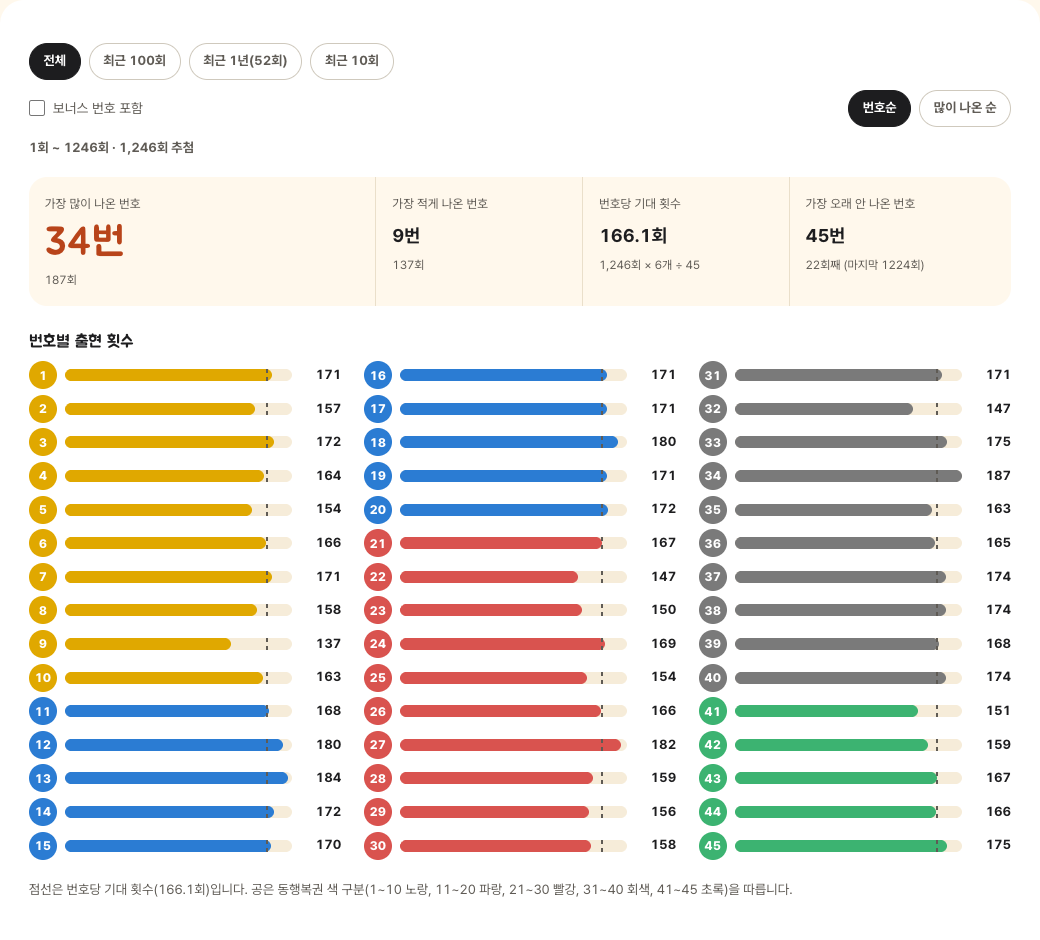Click the 1,246회 × 6개 ÷ 45 formula
The width and height of the screenshot is (1040, 940).
tap(649, 265)
